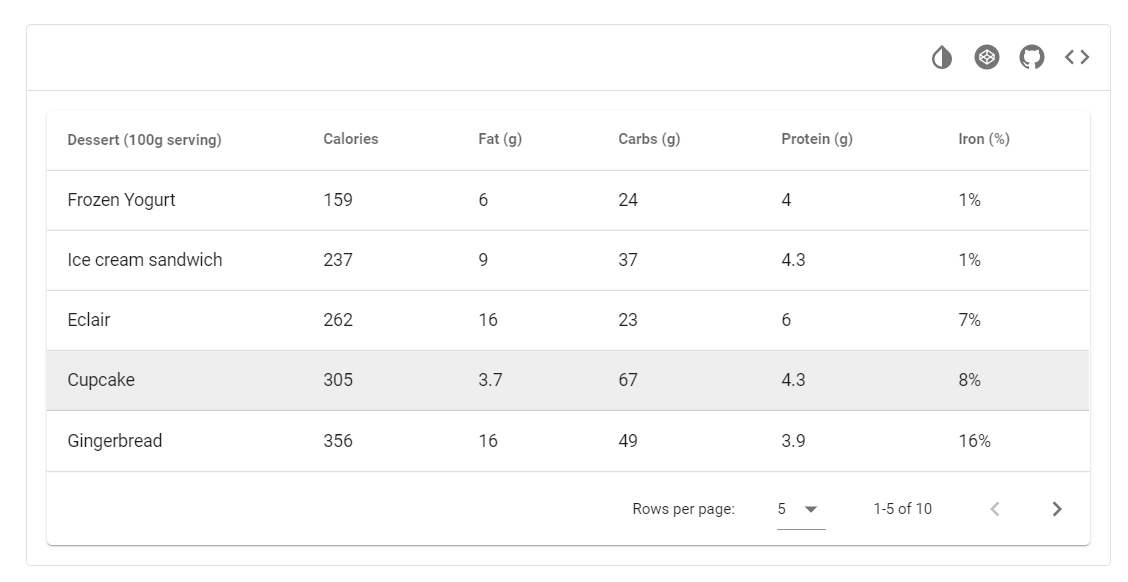
Task: Sort by Iron (%) column header
Action: pos(984,139)
